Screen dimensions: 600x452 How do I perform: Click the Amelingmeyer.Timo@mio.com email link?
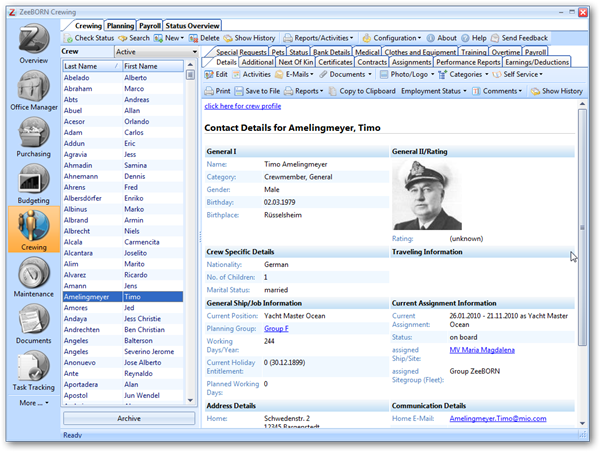[498, 418]
